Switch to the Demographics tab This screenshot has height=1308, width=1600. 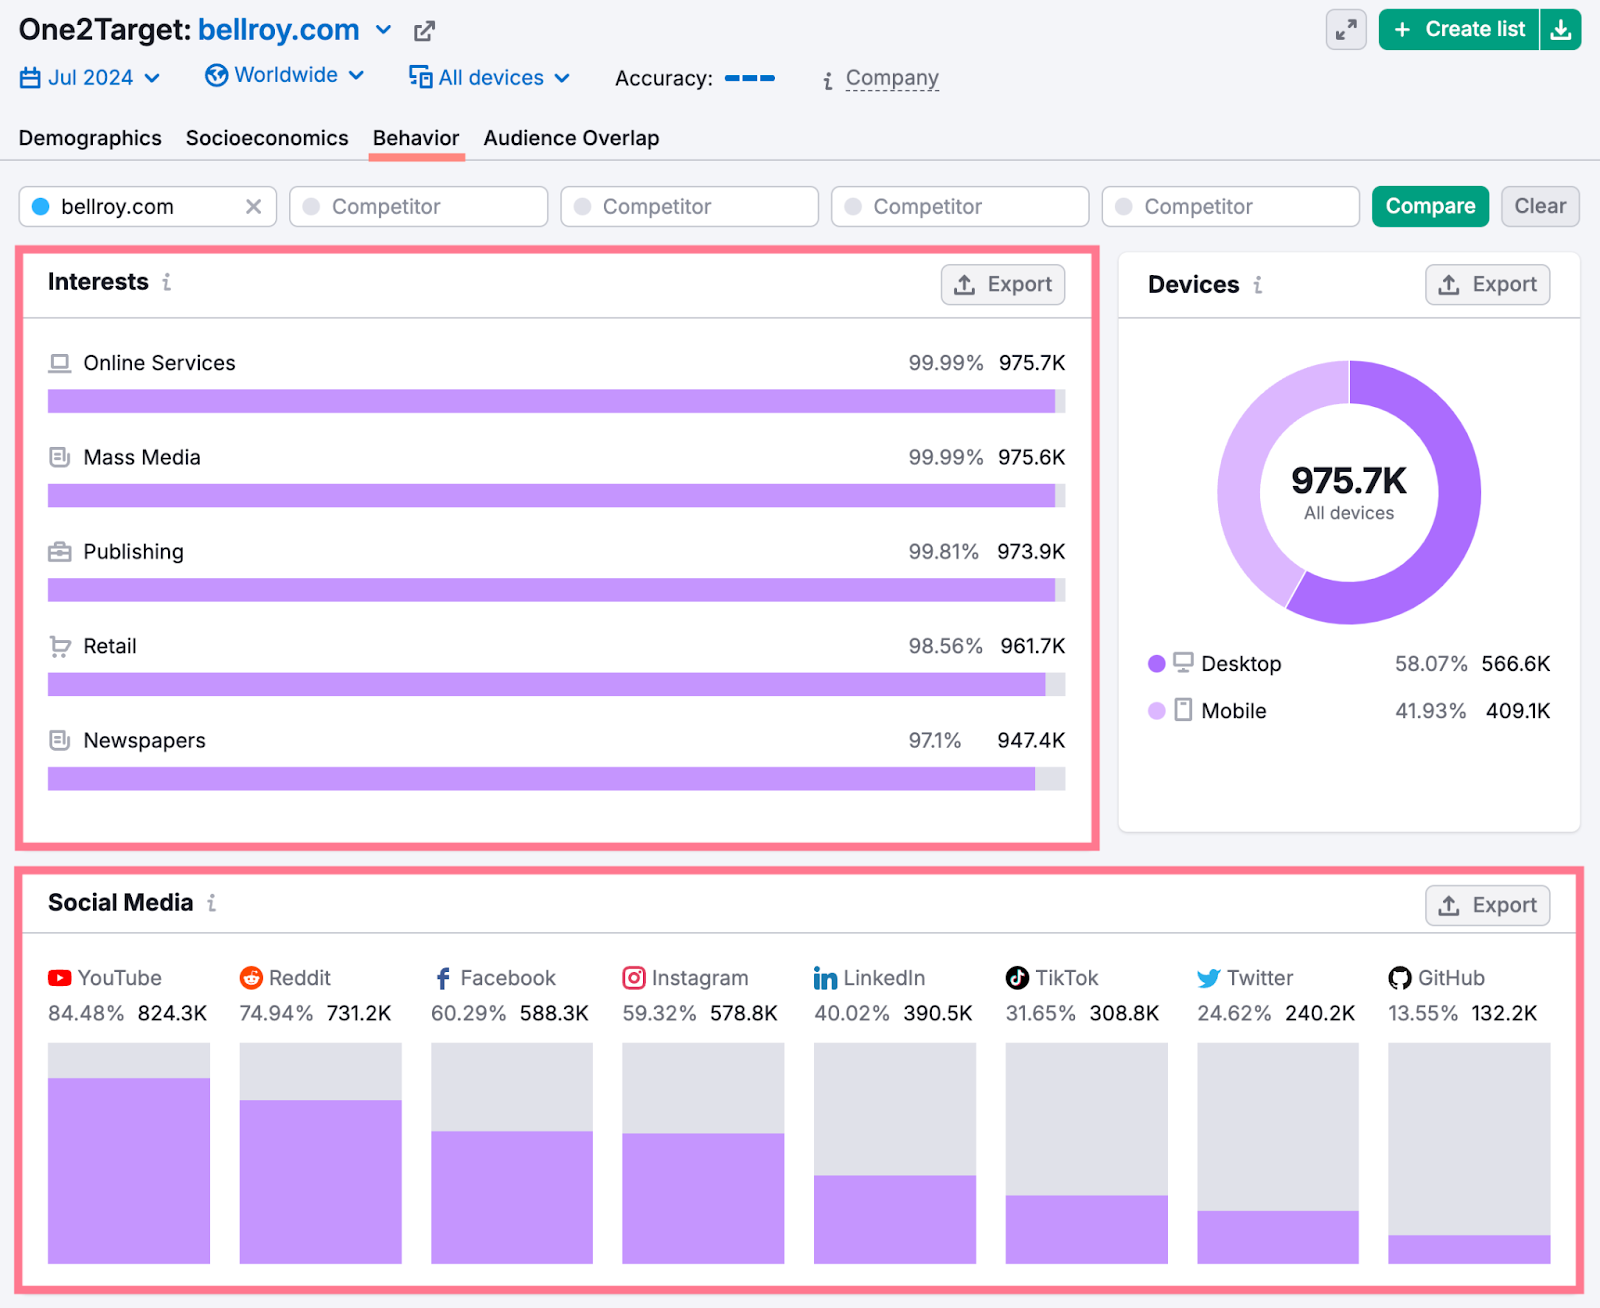coord(90,138)
